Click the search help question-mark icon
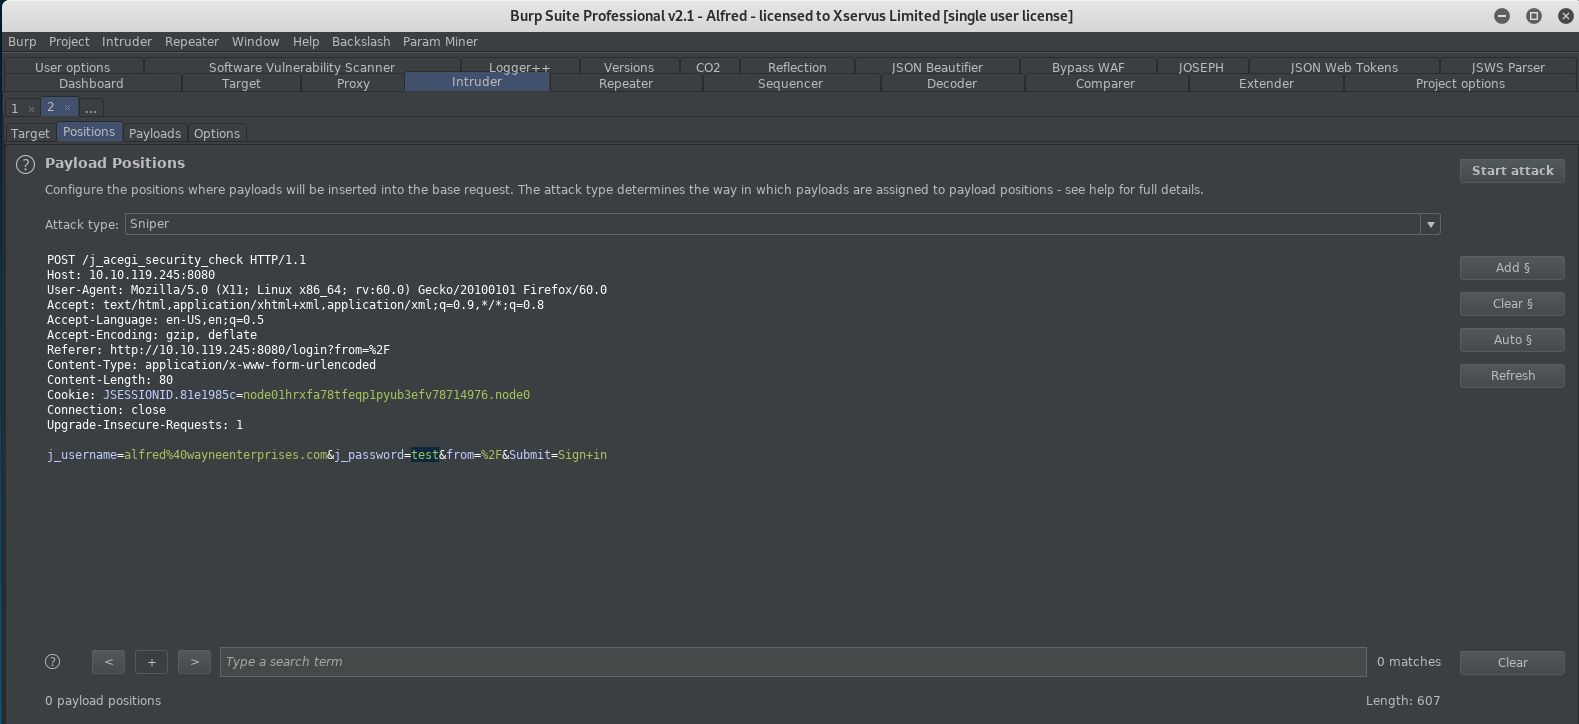1579x724 pixels. point(53,662)
